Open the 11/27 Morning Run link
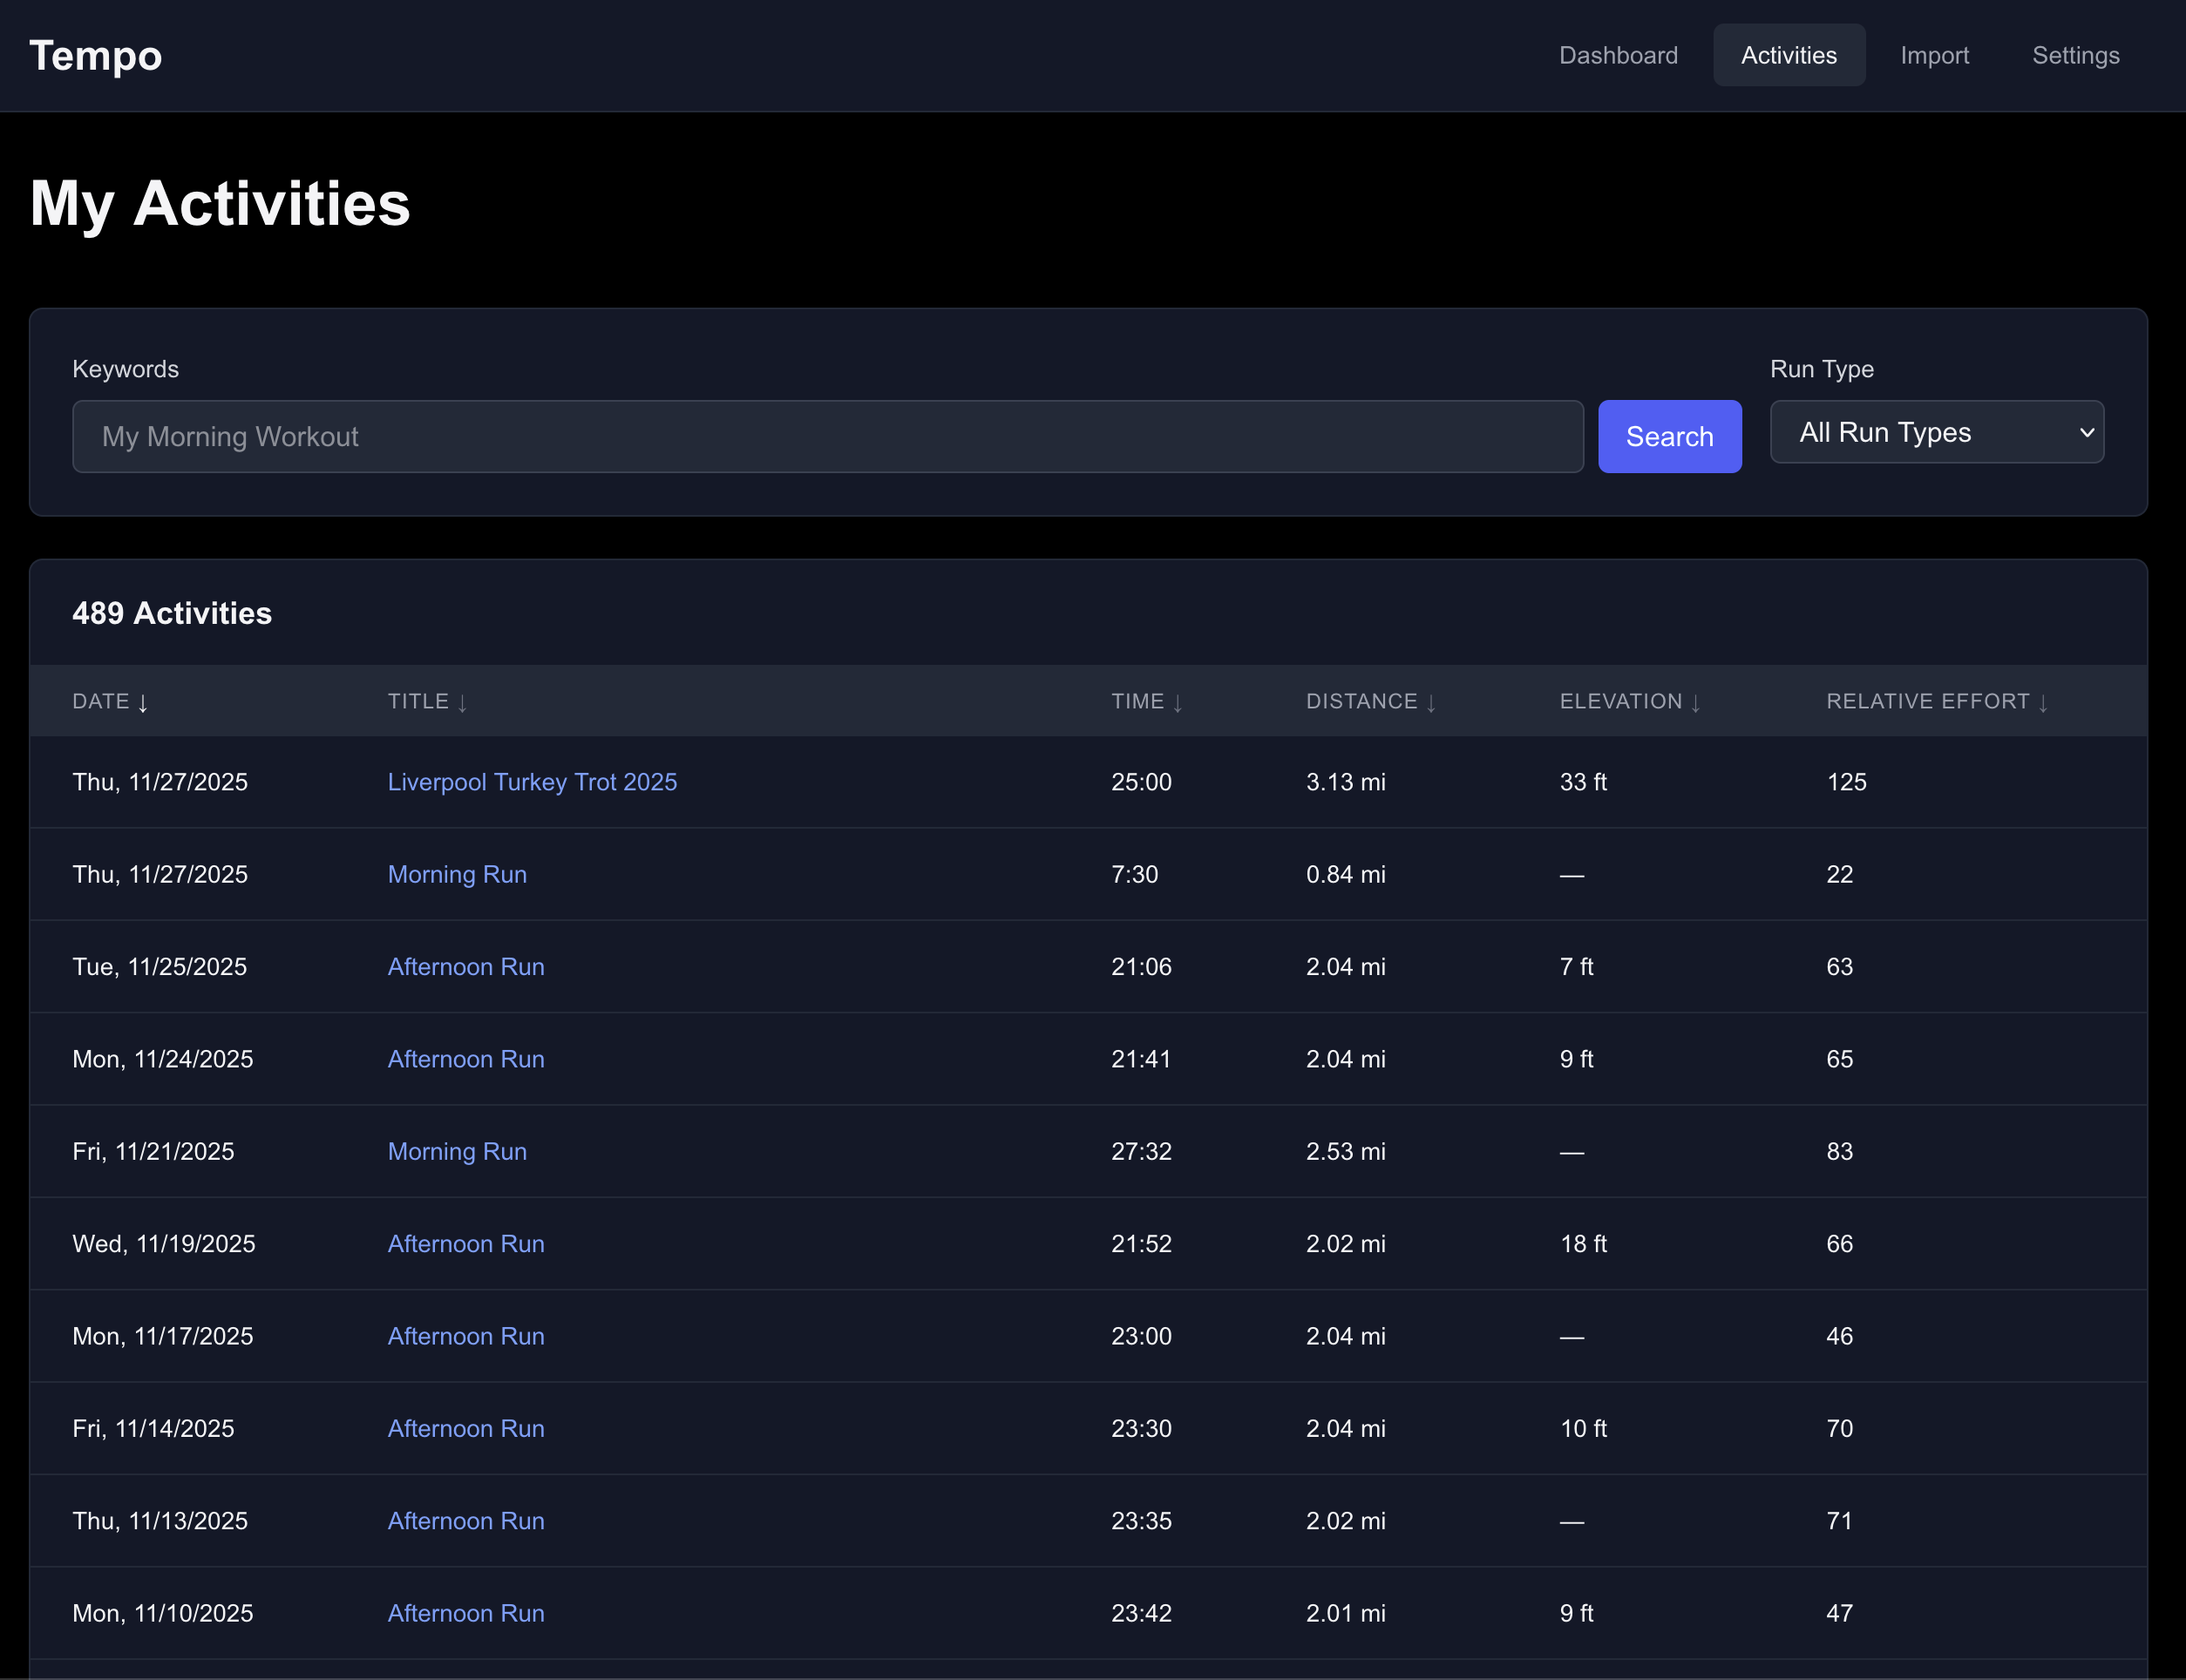Screen dimensions: 2186x1680 [457, 874]
